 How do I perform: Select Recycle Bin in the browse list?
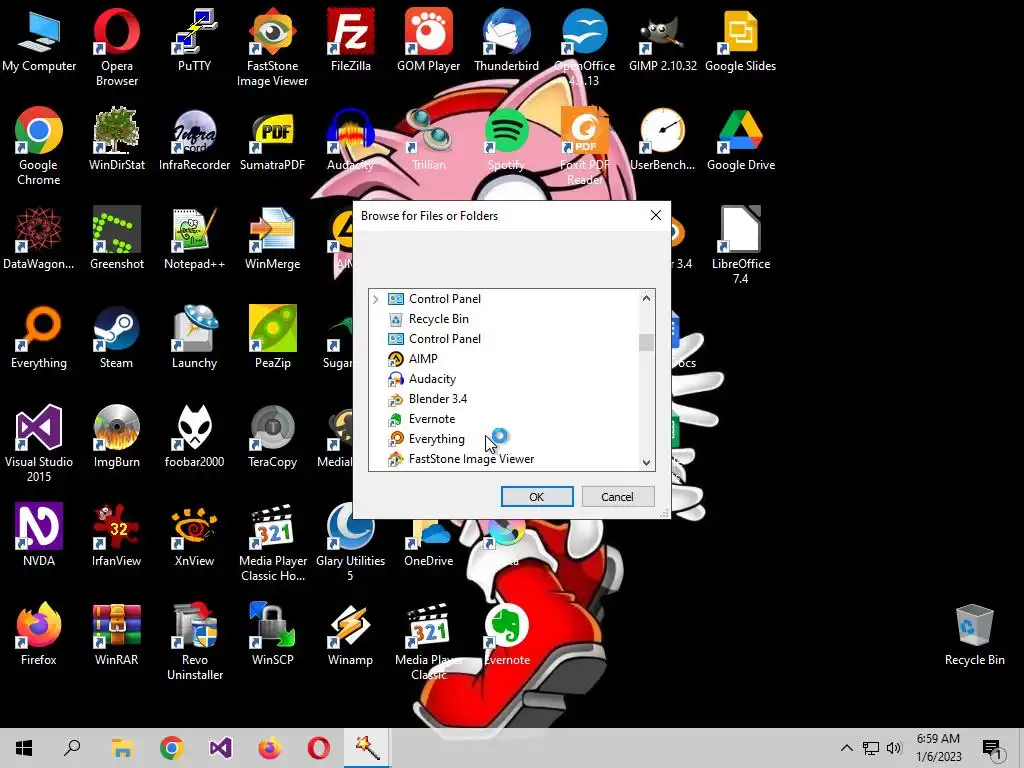438,319
